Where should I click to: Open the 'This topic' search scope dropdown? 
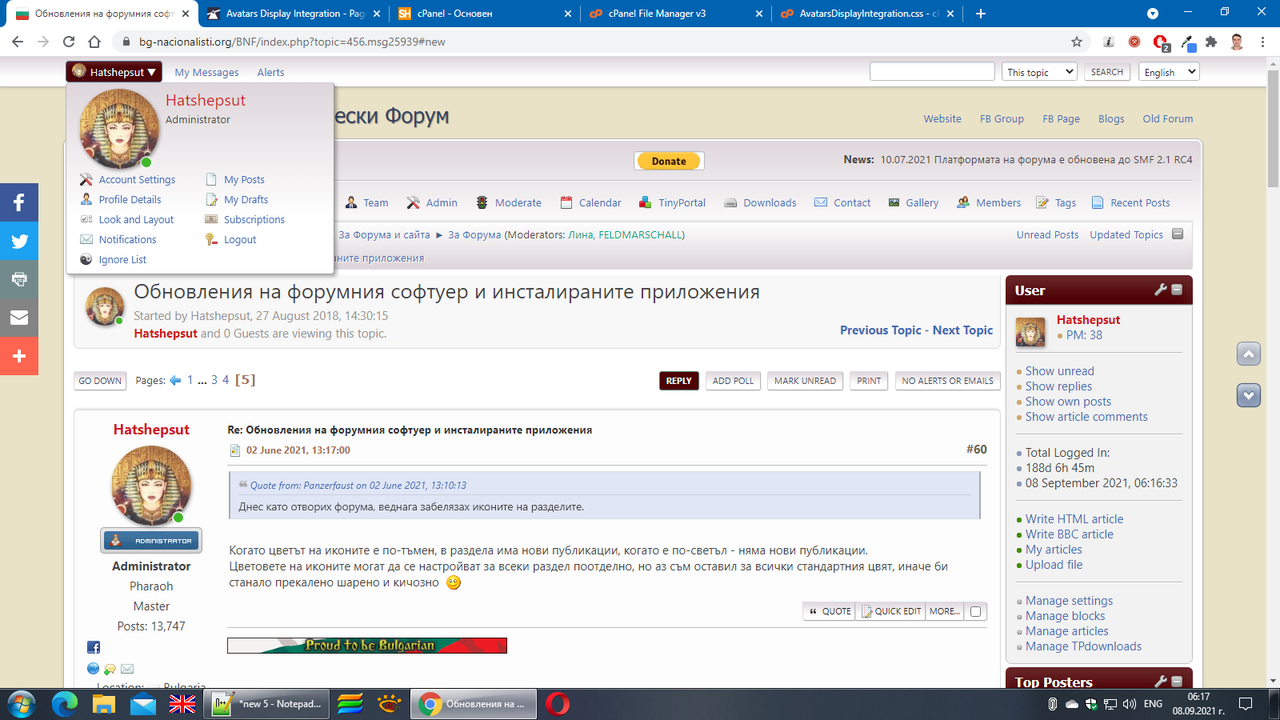pyautogui.click(x=1039, y=72)
